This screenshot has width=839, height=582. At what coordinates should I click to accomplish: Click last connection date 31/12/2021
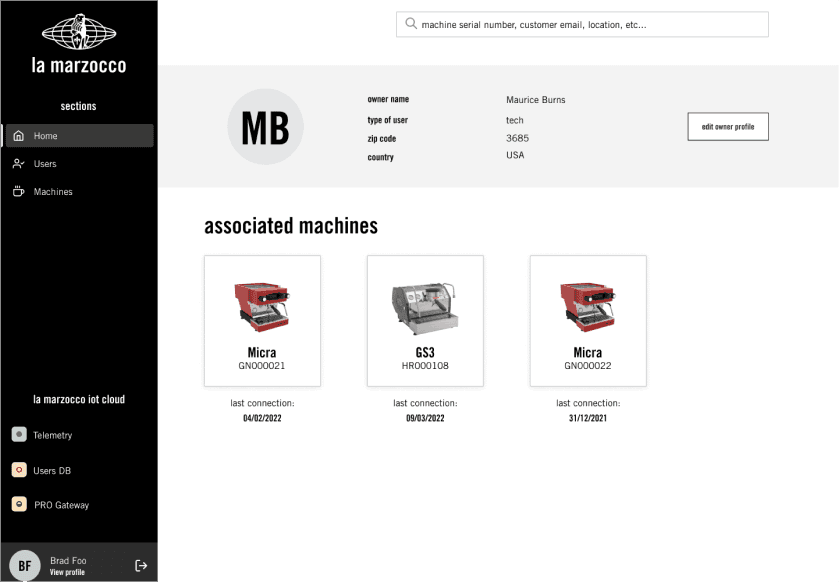(x=588, y=418)
